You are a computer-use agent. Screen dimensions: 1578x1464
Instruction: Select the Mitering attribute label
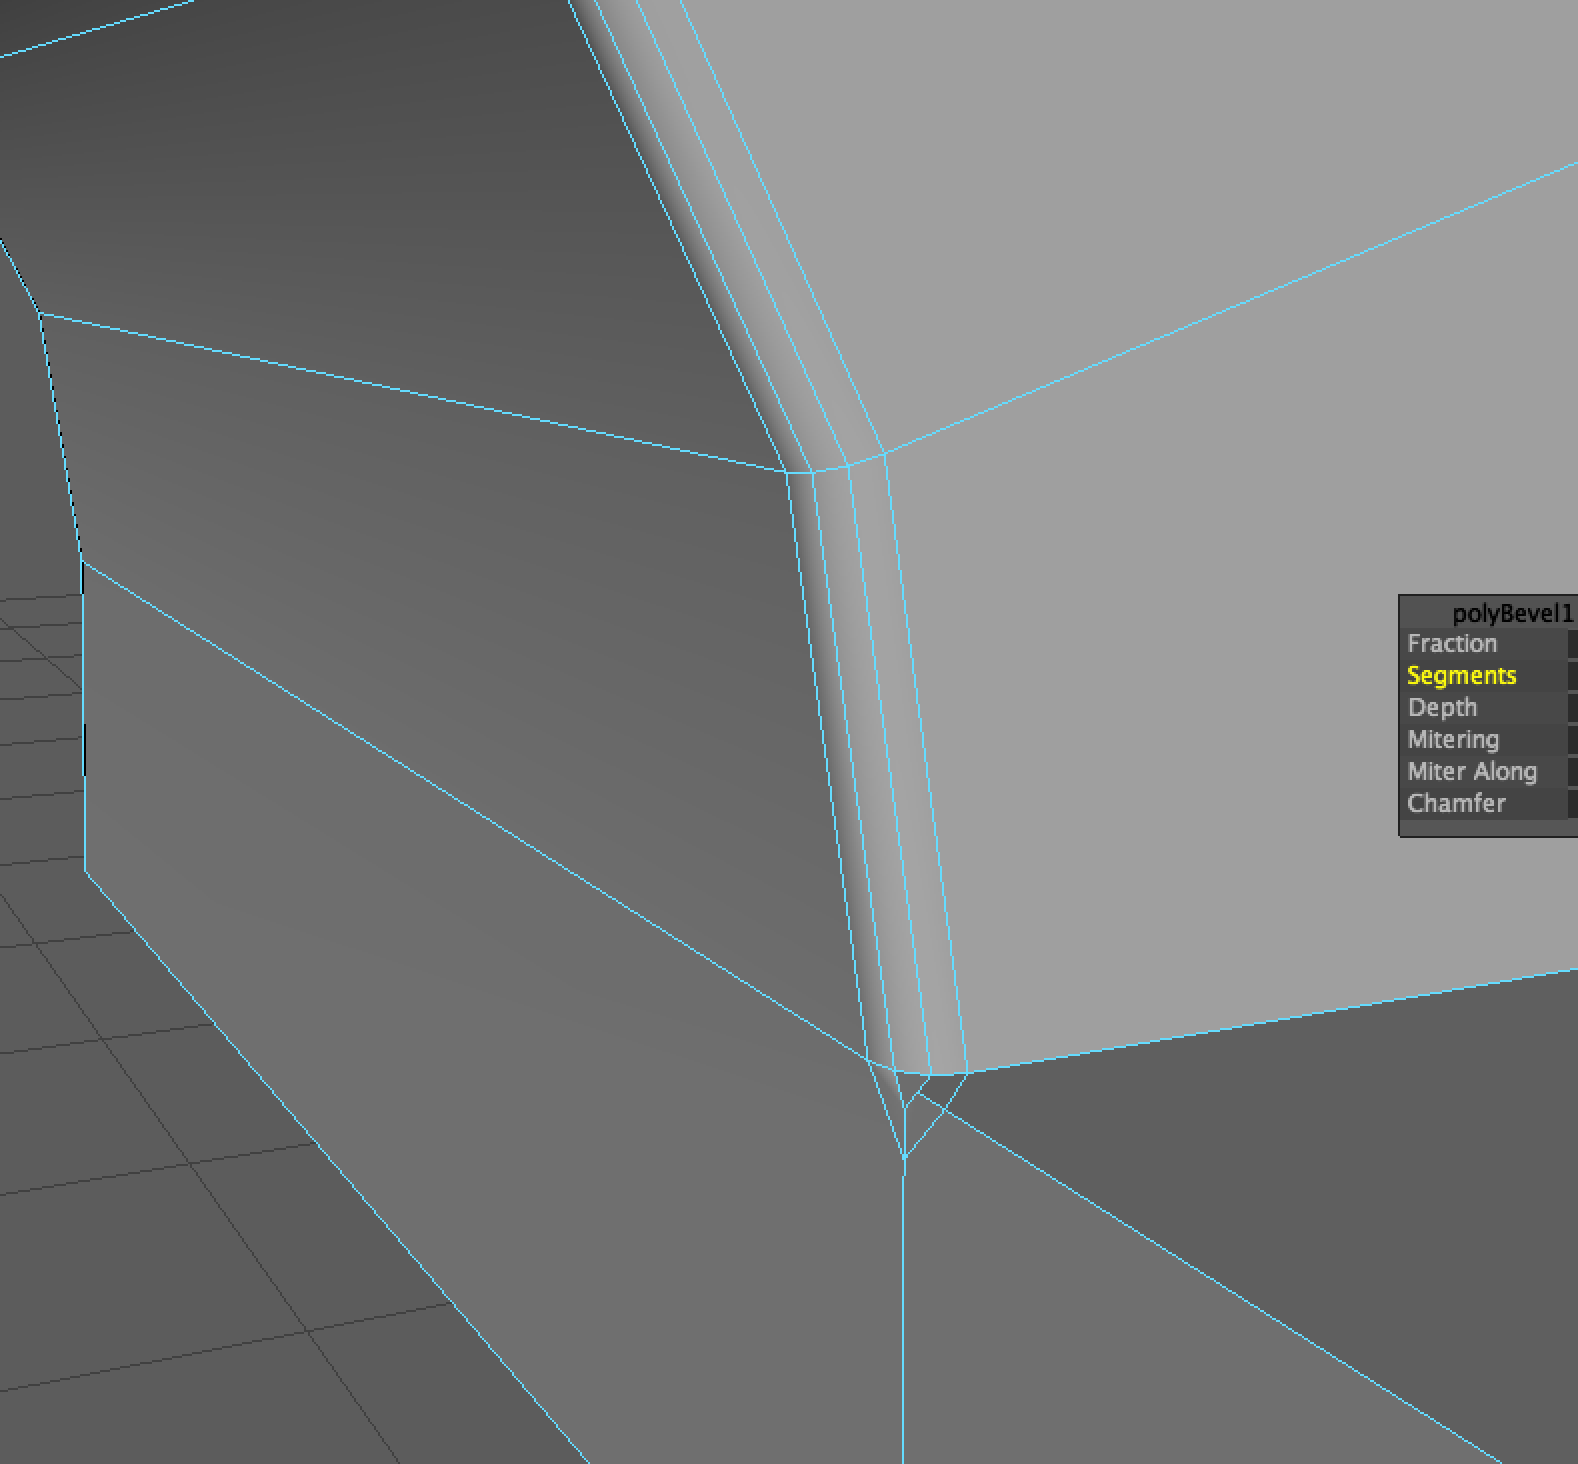point(1453,739)
